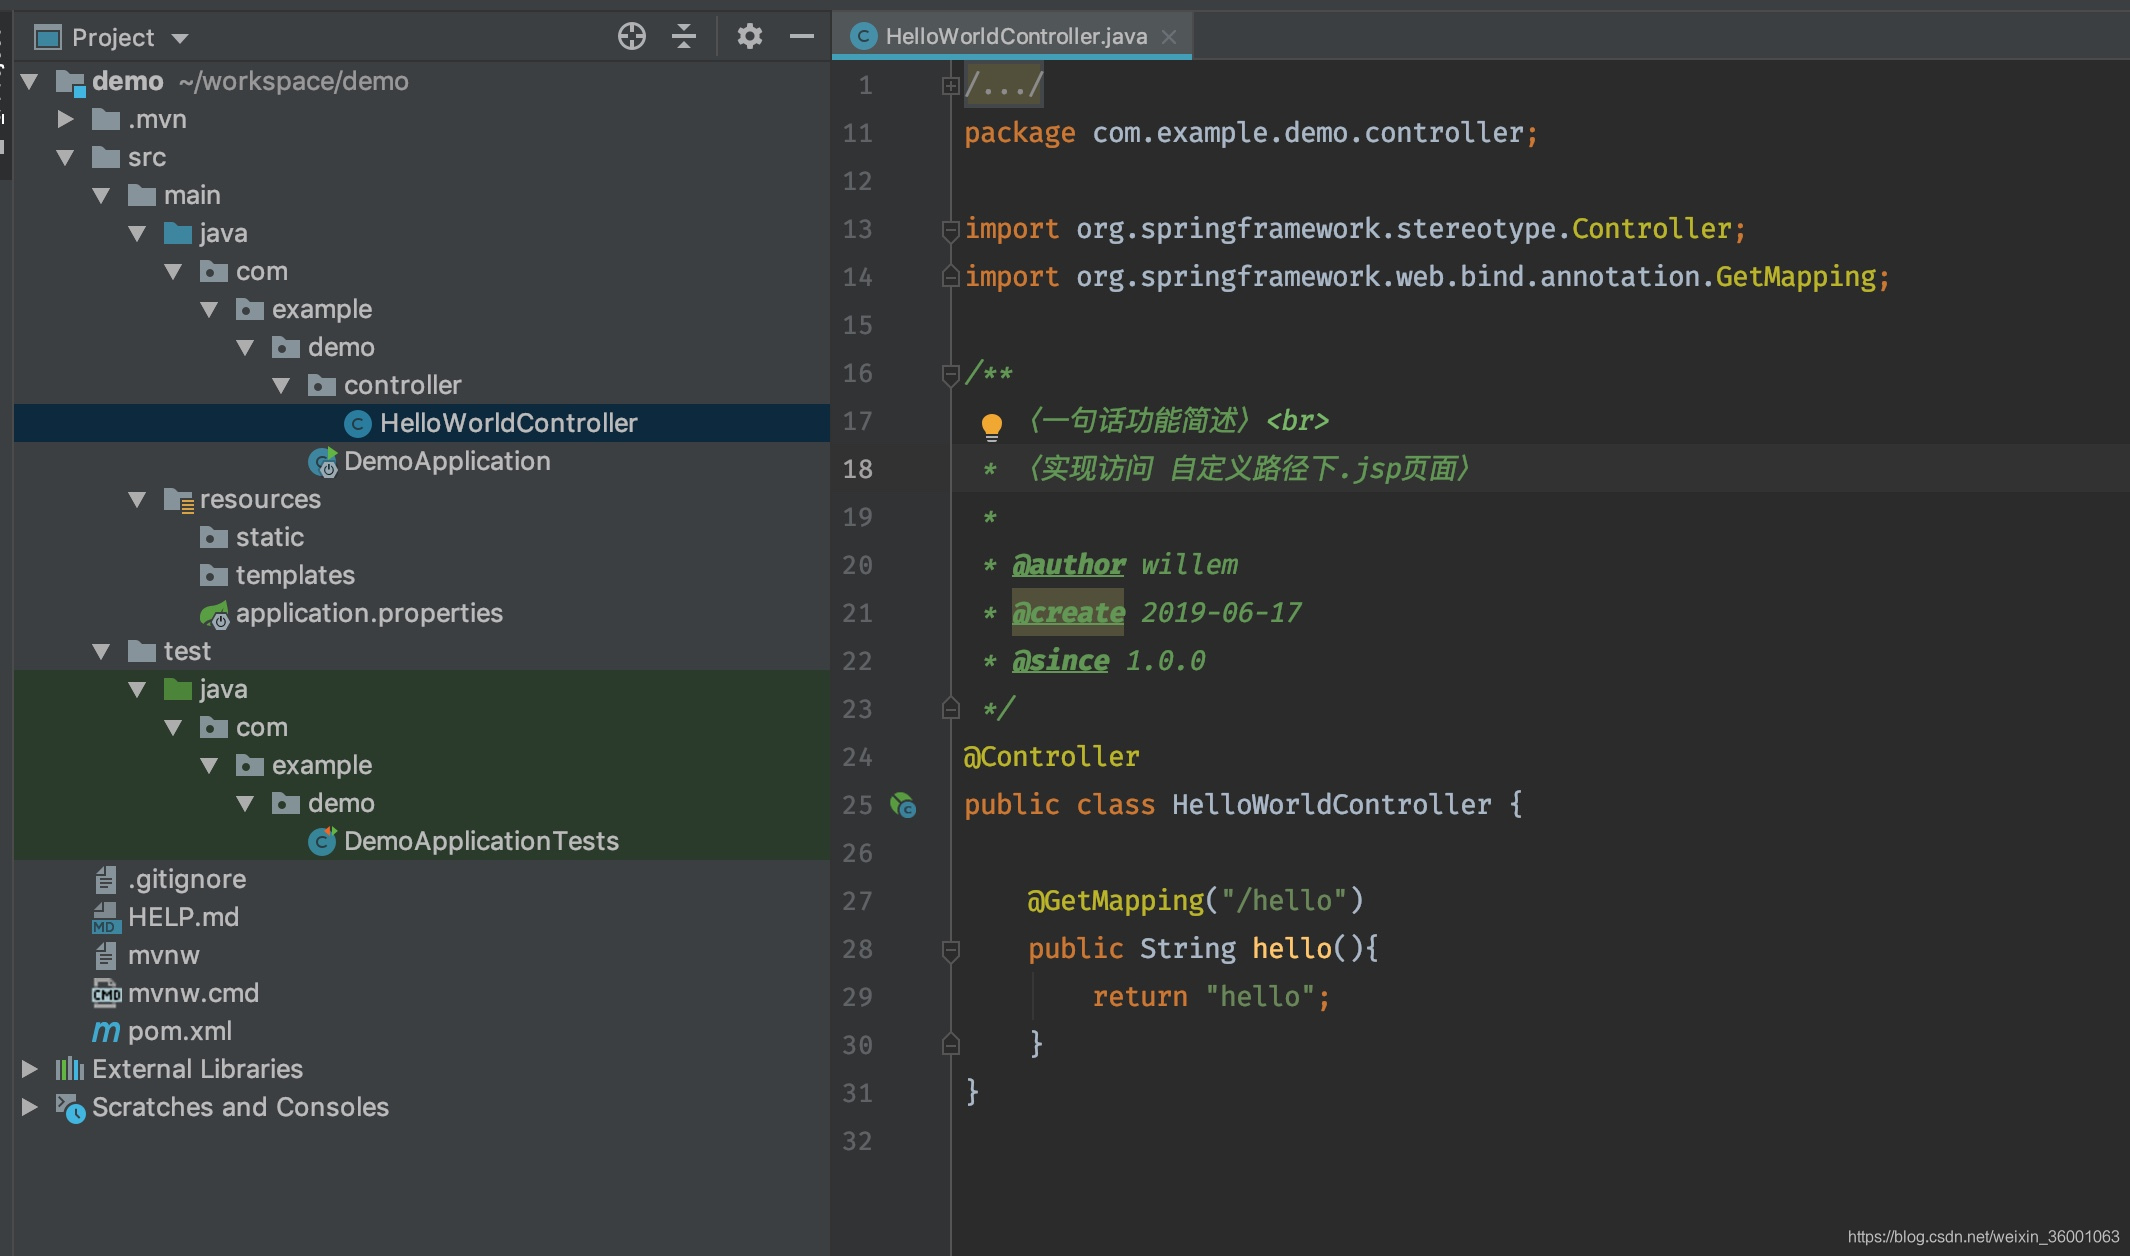Hide the Project tool window
Viewport: 2130px width, 1256px height.
[x=802, y=37]
